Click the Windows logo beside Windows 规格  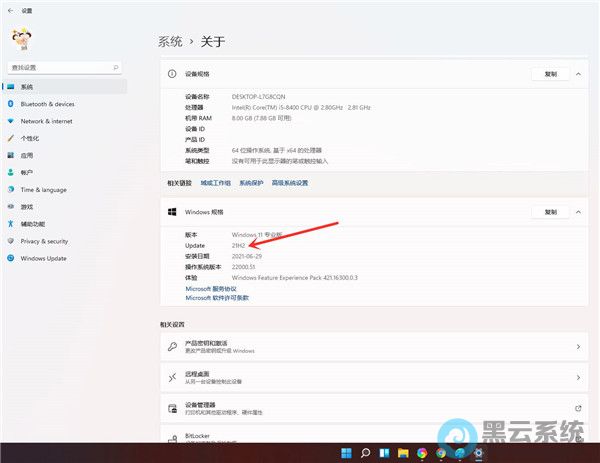(172, 212)
